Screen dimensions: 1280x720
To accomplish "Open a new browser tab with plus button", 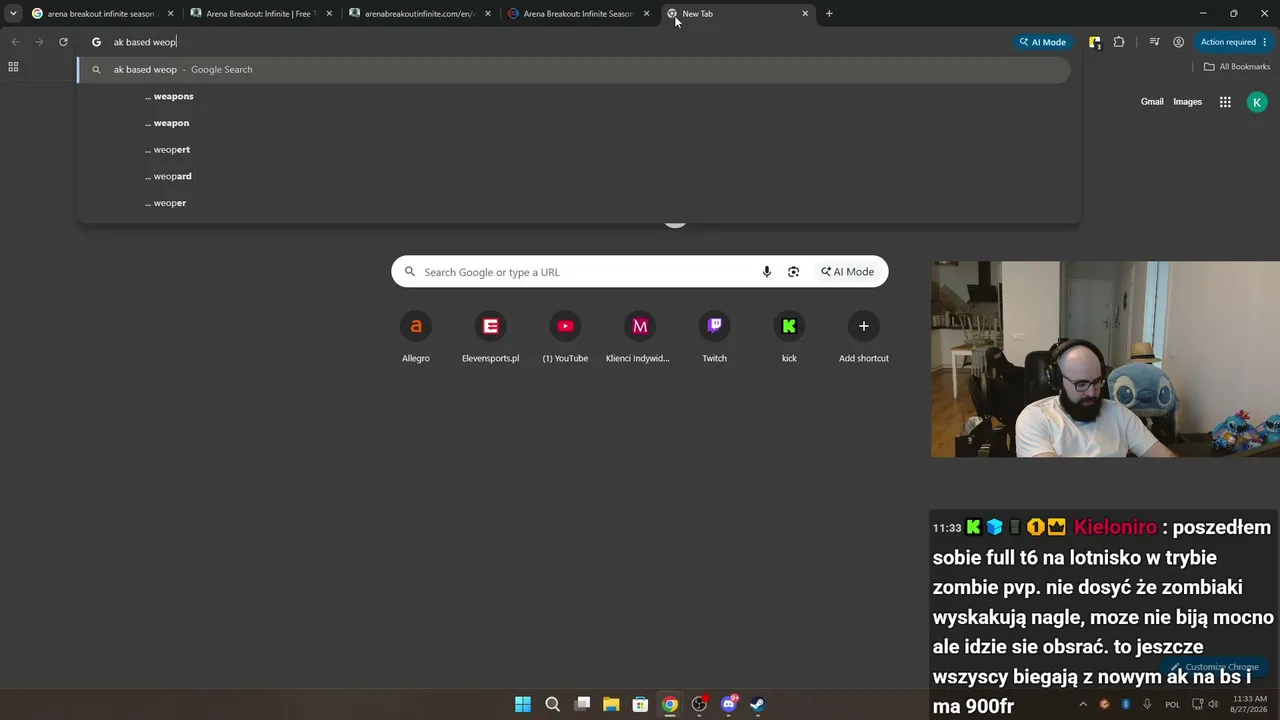I will (x=829, y=14).
